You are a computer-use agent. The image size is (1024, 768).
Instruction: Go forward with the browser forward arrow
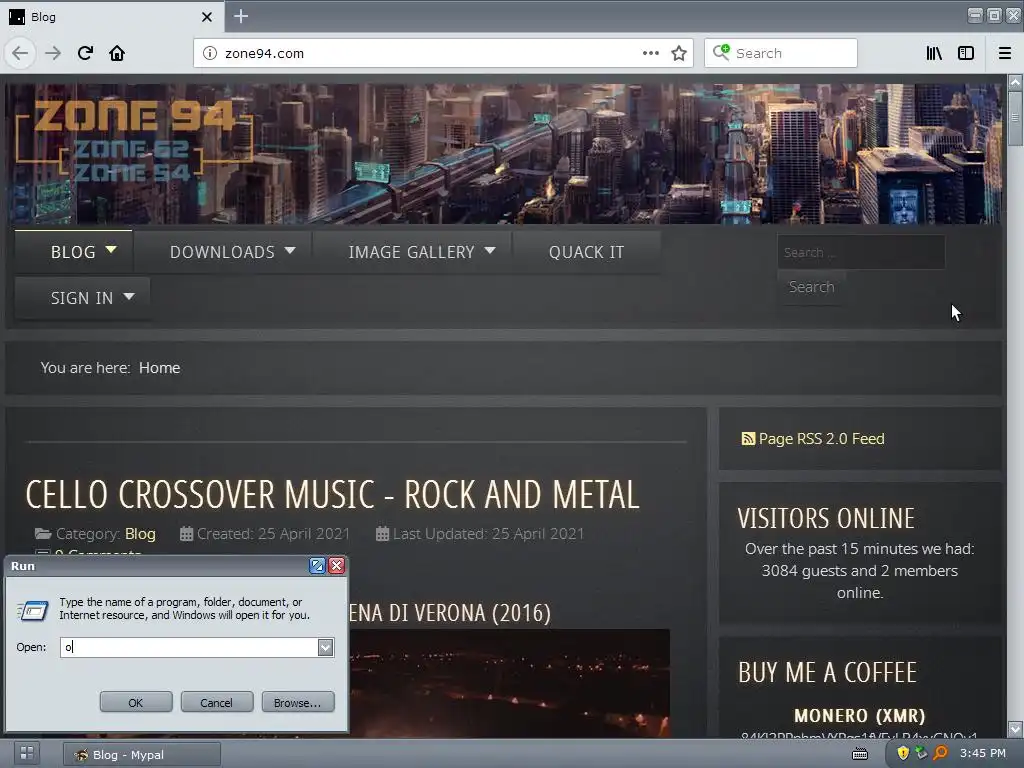53,53
